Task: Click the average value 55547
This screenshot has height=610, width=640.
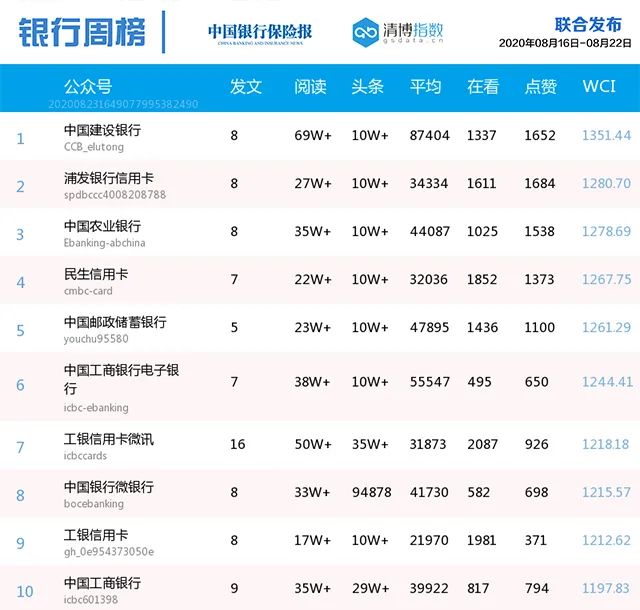Action: [430, 382]
